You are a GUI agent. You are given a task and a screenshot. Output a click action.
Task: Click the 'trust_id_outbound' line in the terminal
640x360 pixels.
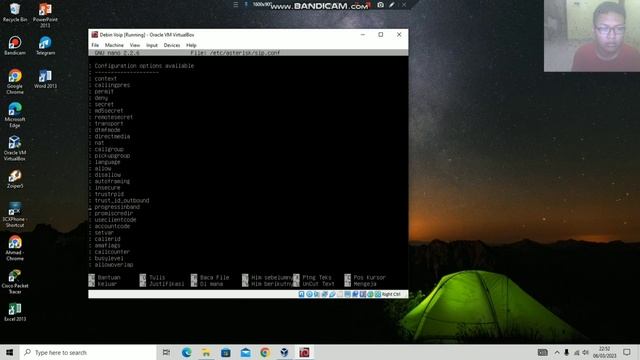tap(122, 200)
